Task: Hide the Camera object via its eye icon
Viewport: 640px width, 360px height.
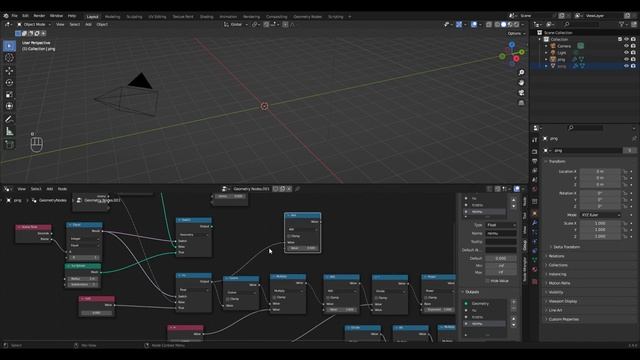Action: (x=626, y=46)
